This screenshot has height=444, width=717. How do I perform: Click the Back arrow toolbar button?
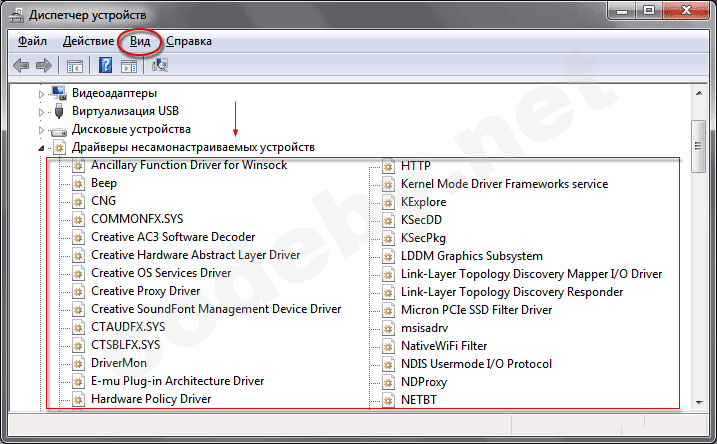(21, 66)
